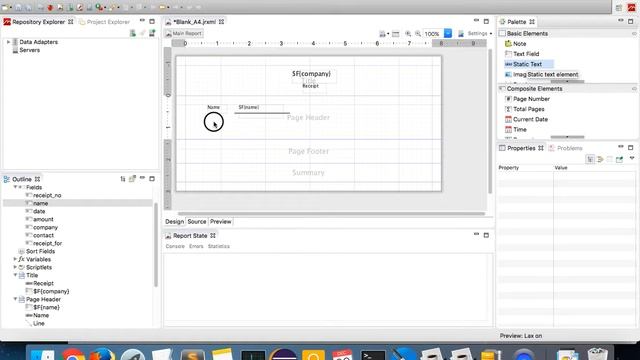Click the Main Report button
Screen dimensions: 640x360
pyautogui.click(x=184, y=33)
